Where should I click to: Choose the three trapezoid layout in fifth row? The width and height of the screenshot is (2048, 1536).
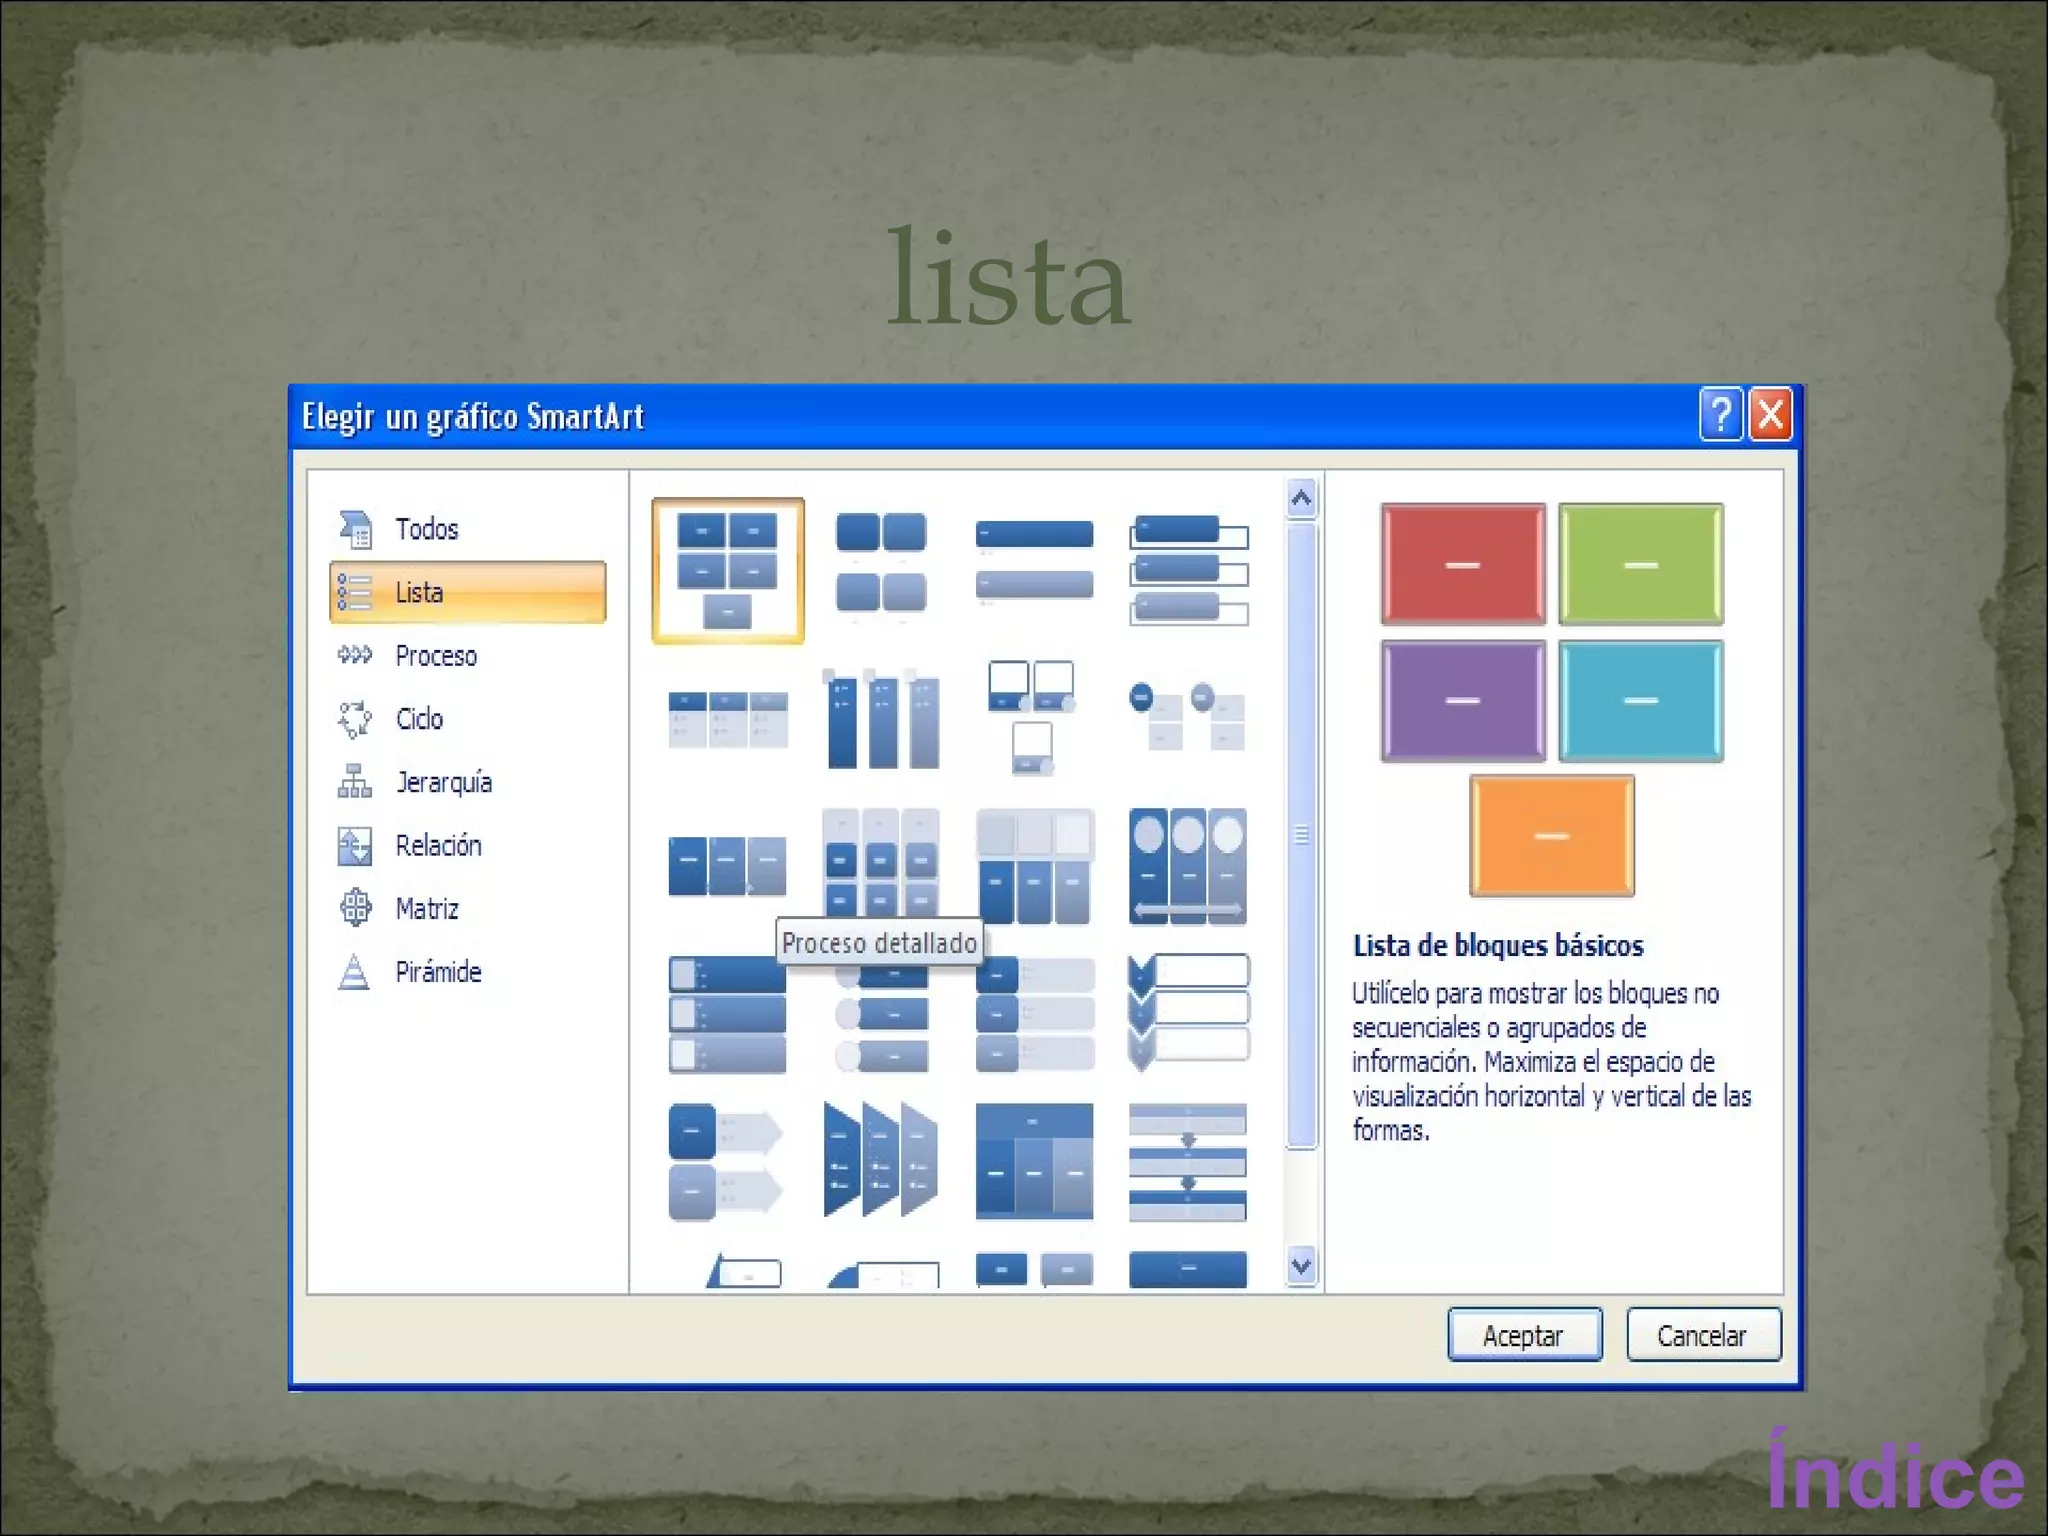[881, 1160]
